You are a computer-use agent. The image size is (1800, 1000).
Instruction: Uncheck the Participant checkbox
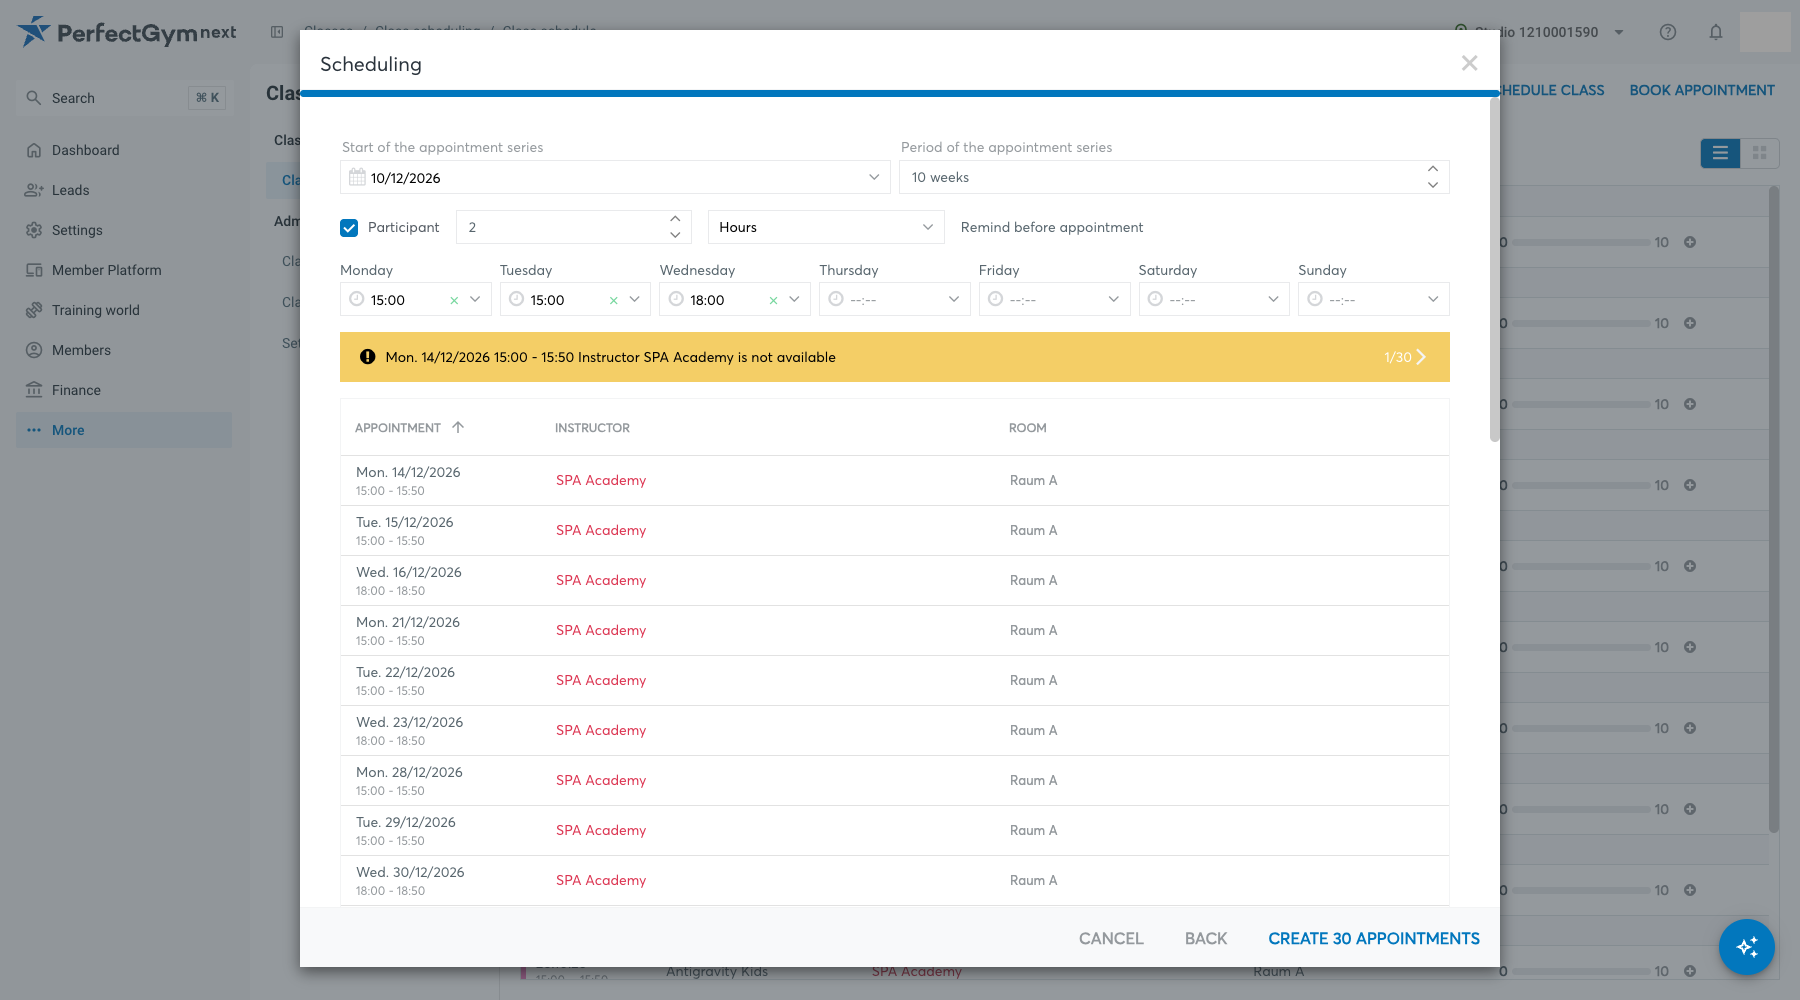[349, 228]
